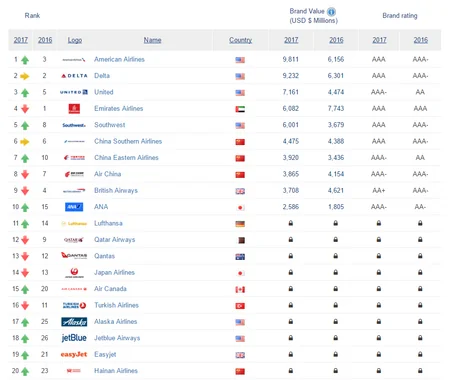Screen dimensions: 450x380
Task: Open the Southwest name link
Action: (x=110, y=125)
